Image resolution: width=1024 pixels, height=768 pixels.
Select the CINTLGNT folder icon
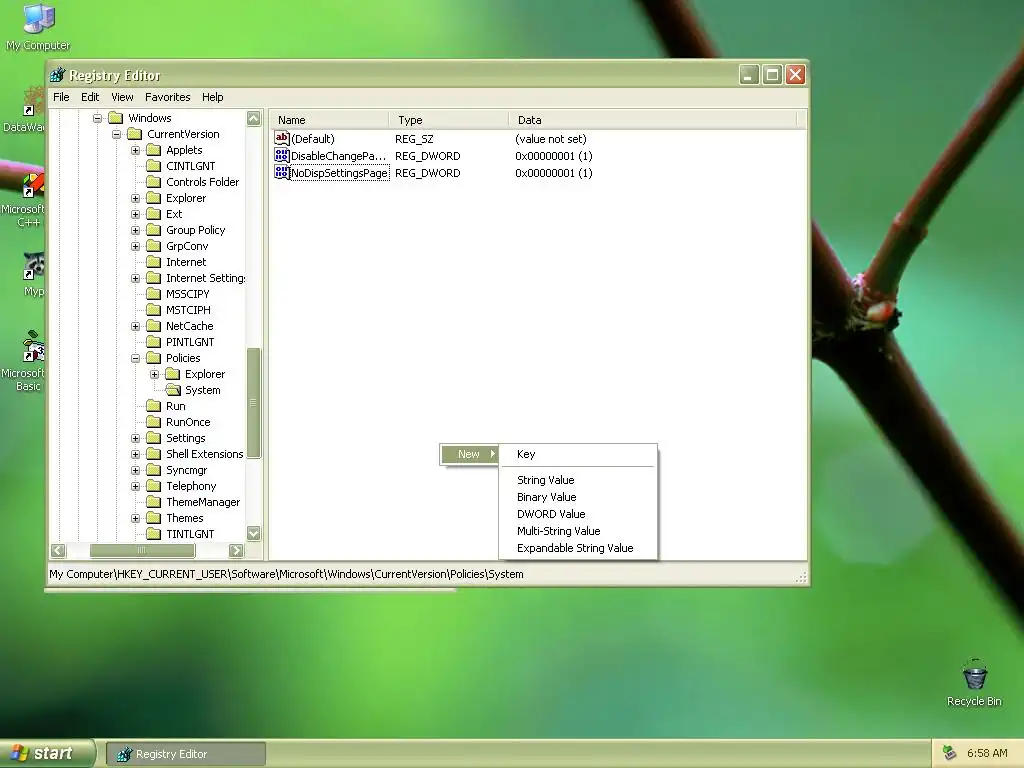coord(153,166)
